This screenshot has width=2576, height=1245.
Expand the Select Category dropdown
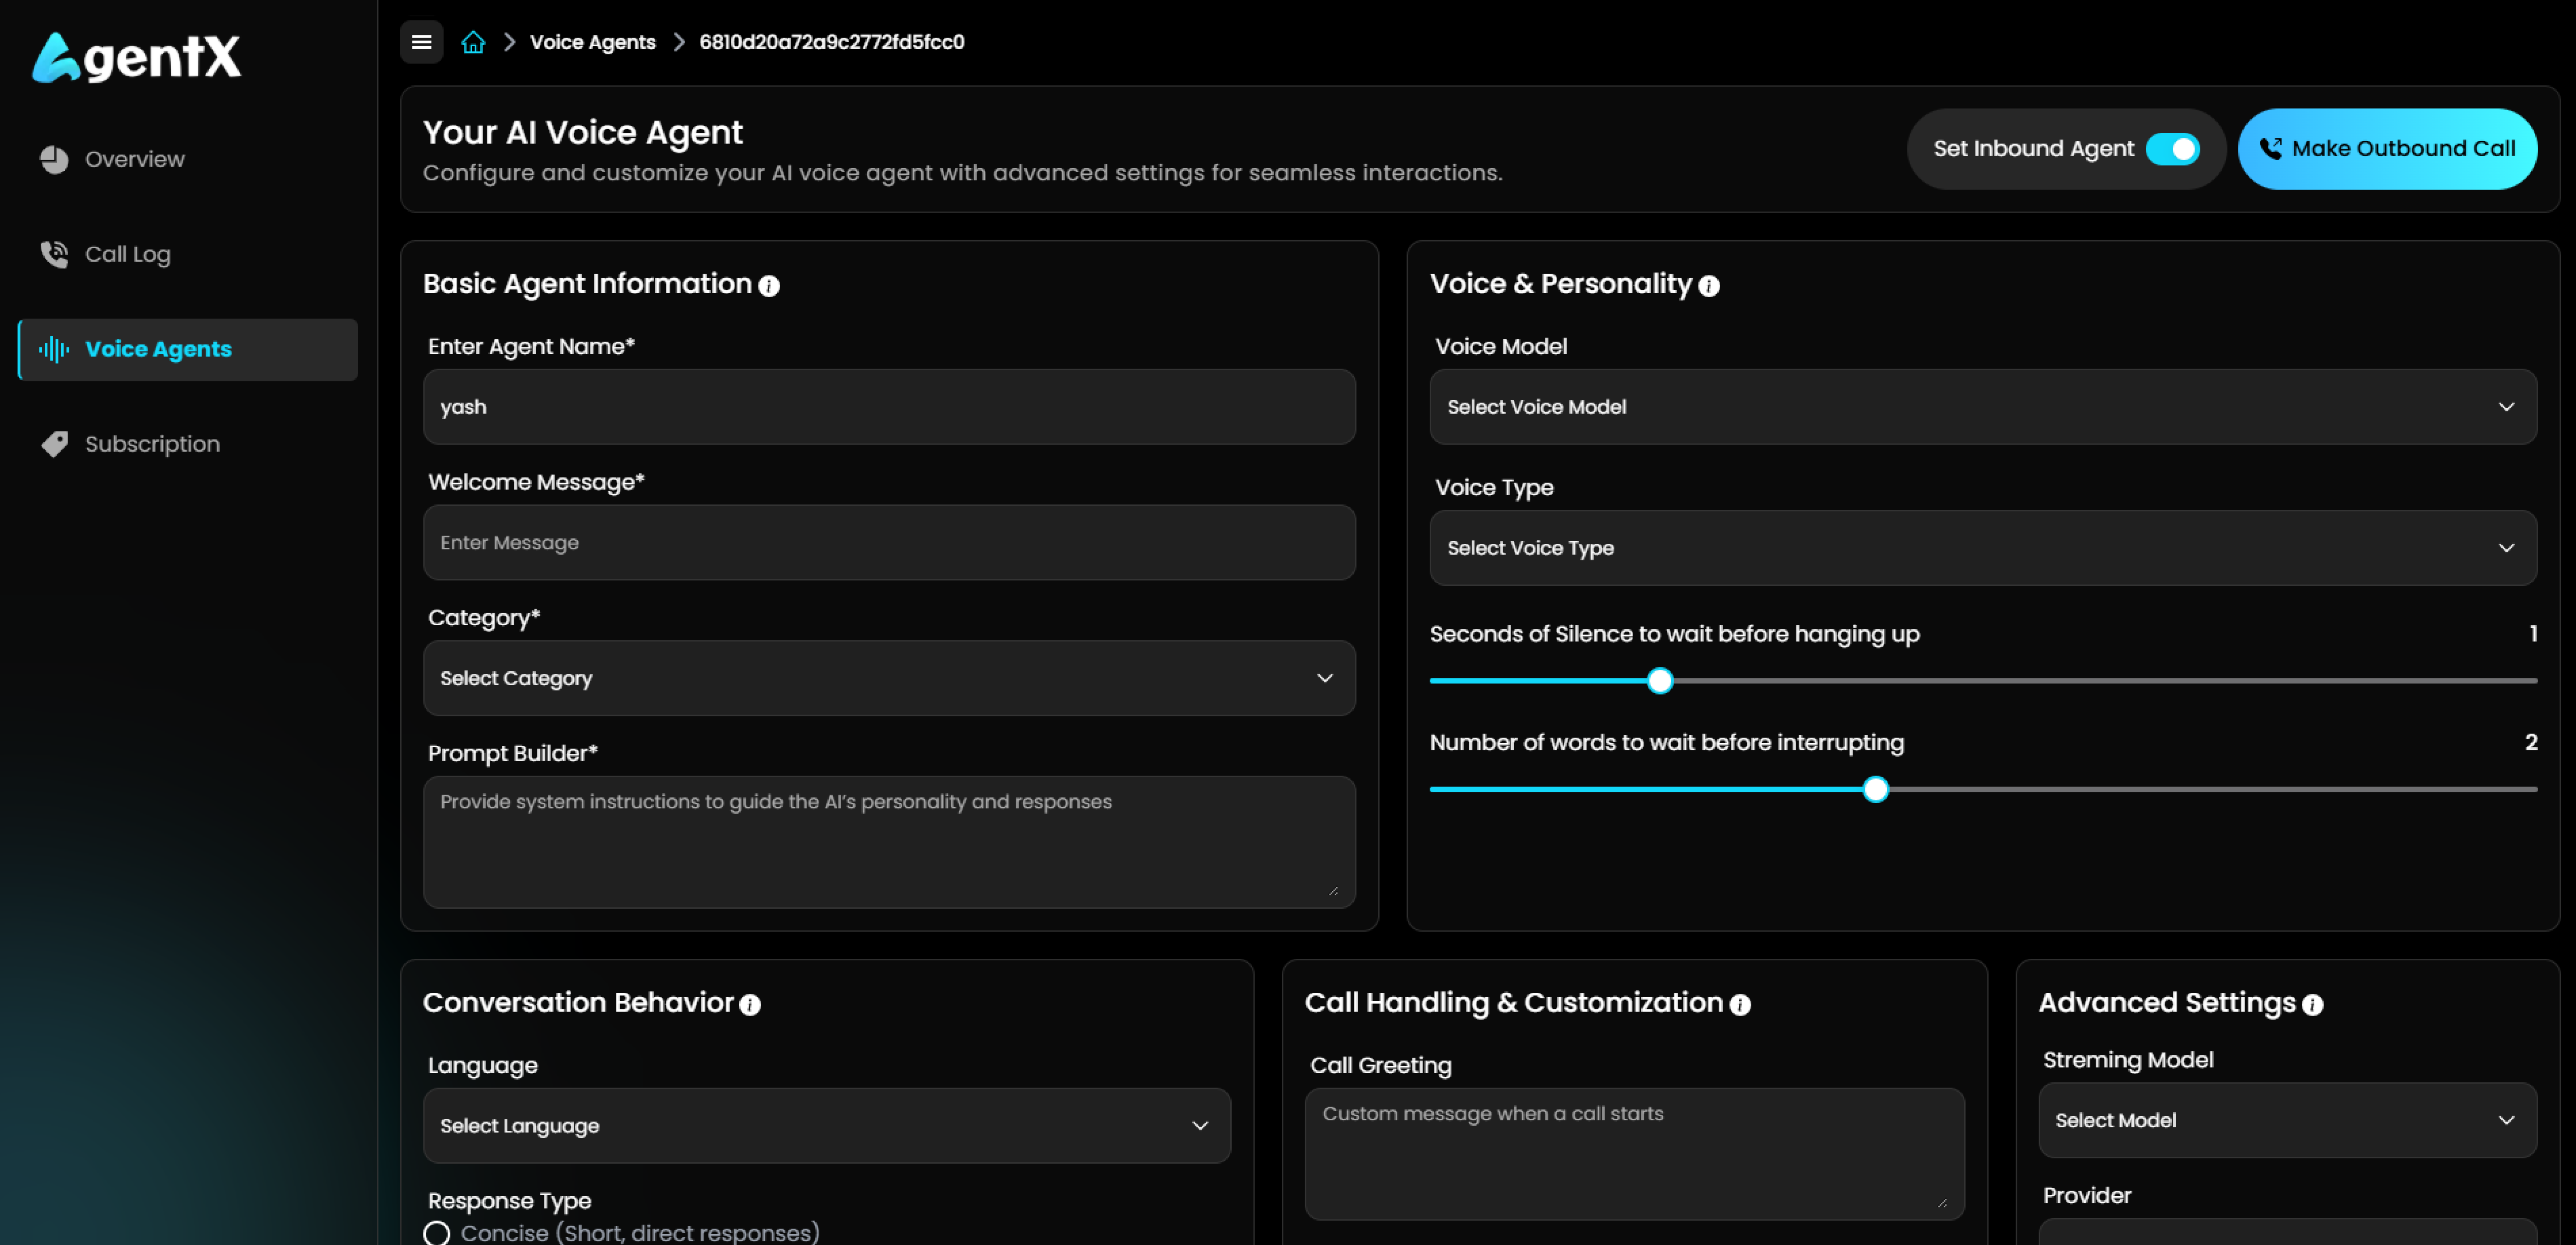888,678
